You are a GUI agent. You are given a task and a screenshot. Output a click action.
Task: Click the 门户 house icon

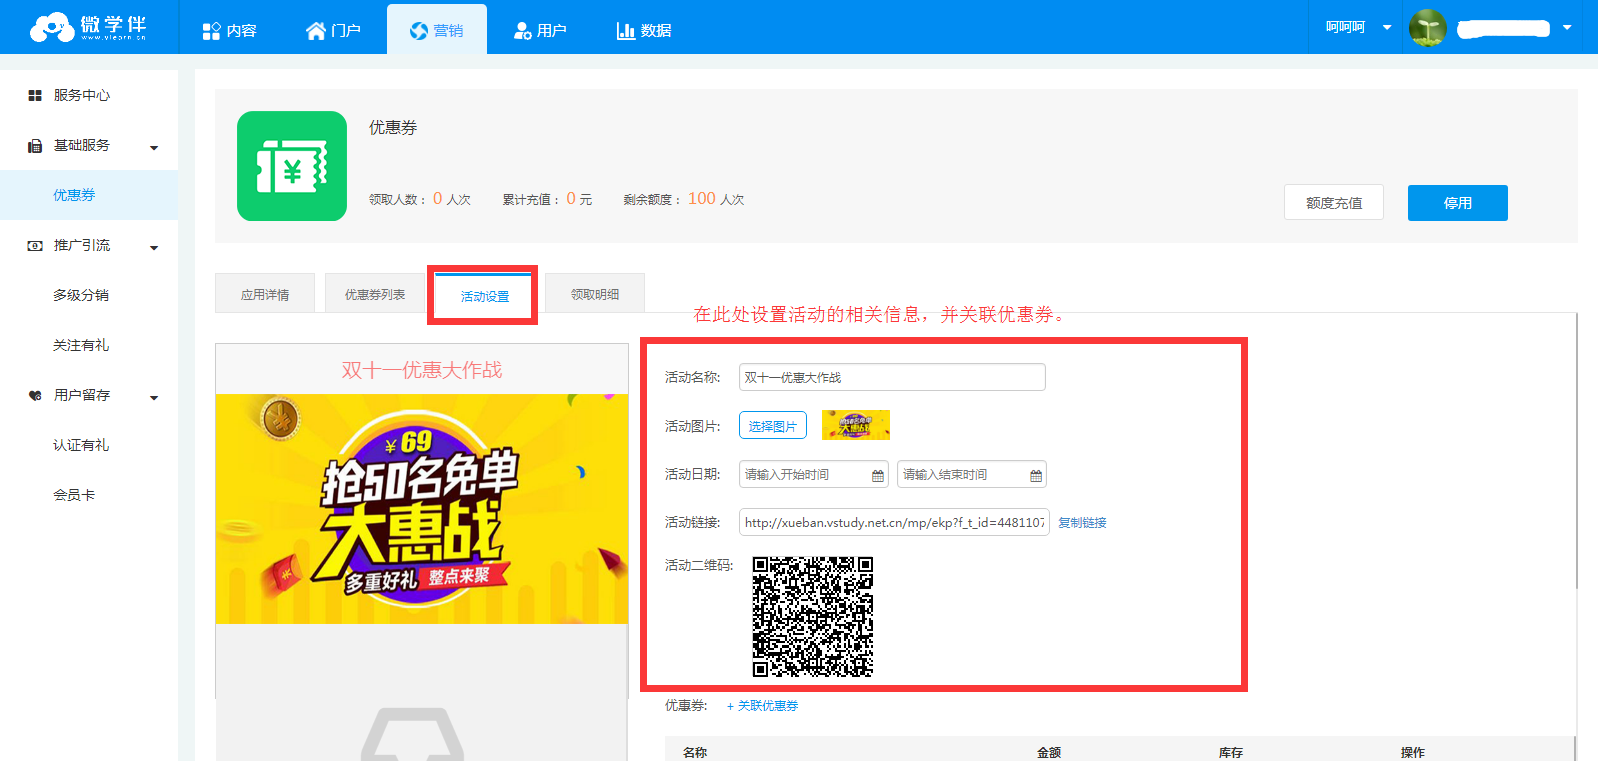coord(316,31)
